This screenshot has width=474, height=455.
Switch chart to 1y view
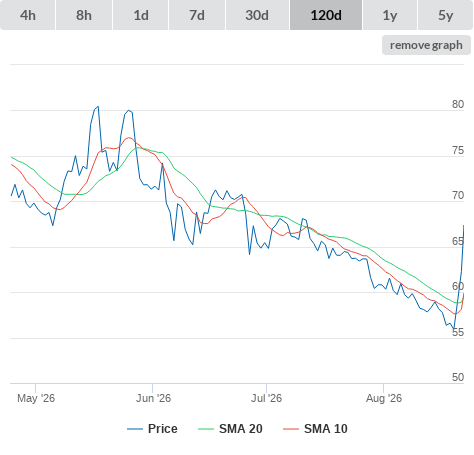390,15
